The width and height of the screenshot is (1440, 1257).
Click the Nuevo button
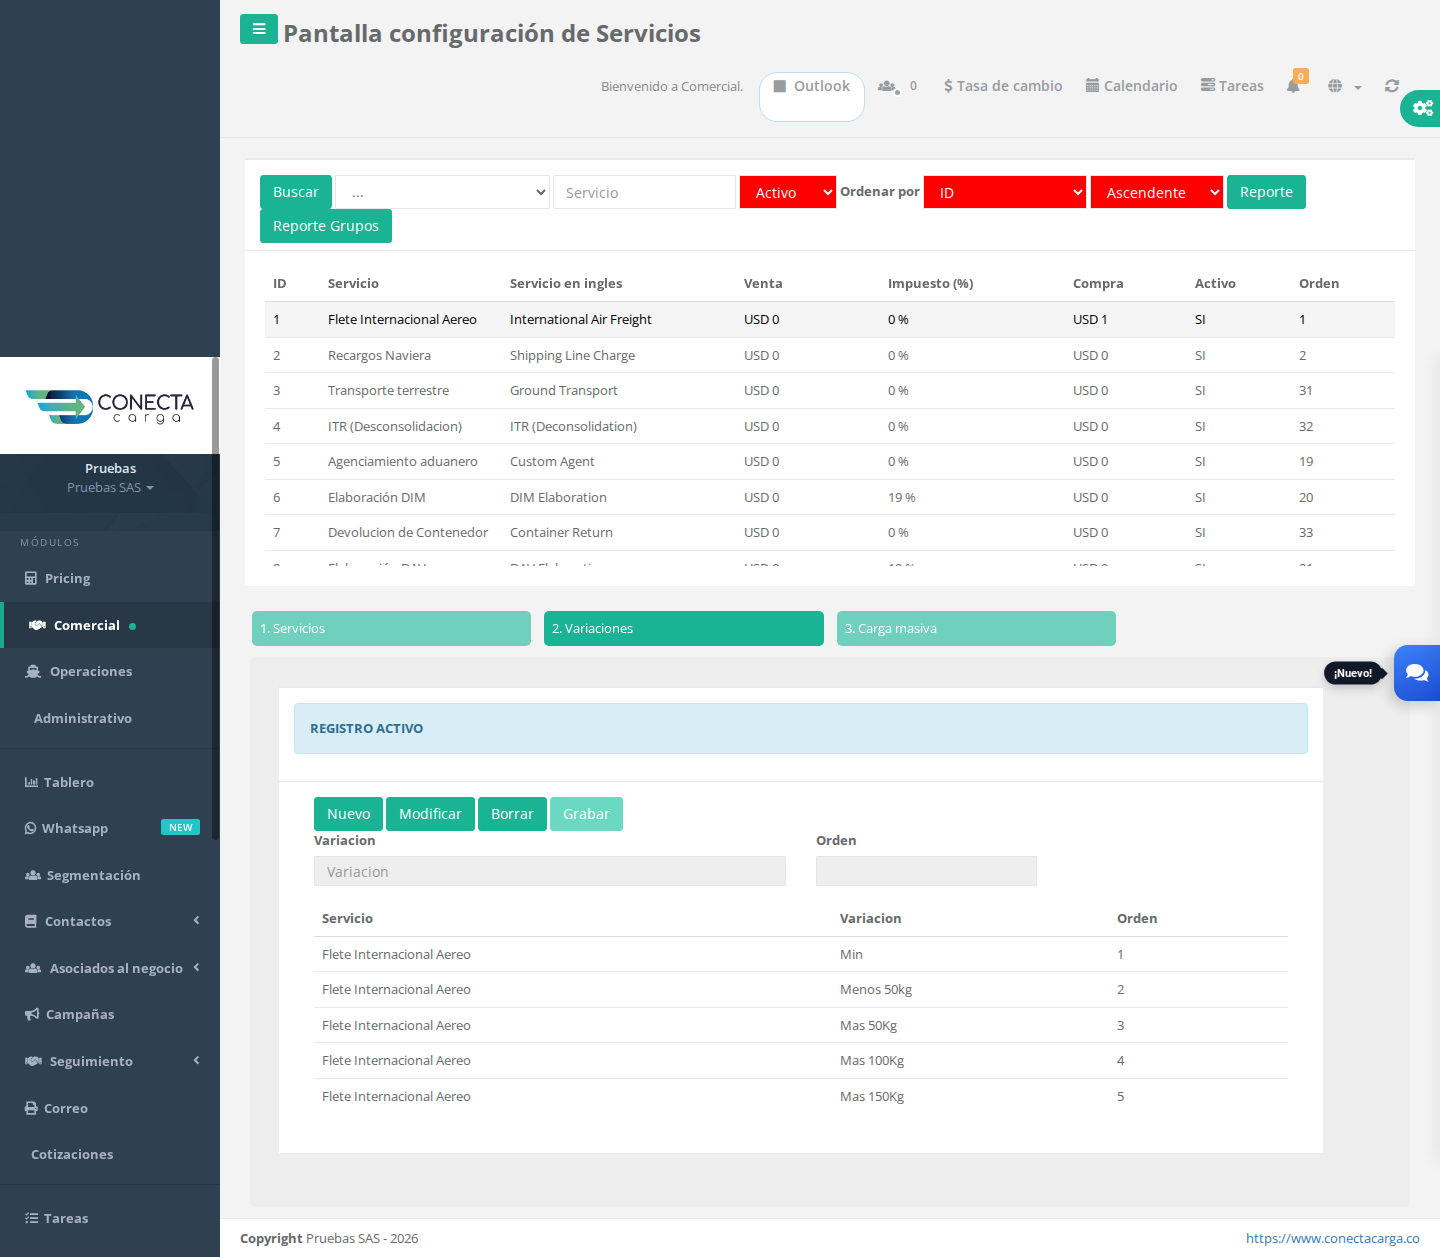(x=349, y=814)
